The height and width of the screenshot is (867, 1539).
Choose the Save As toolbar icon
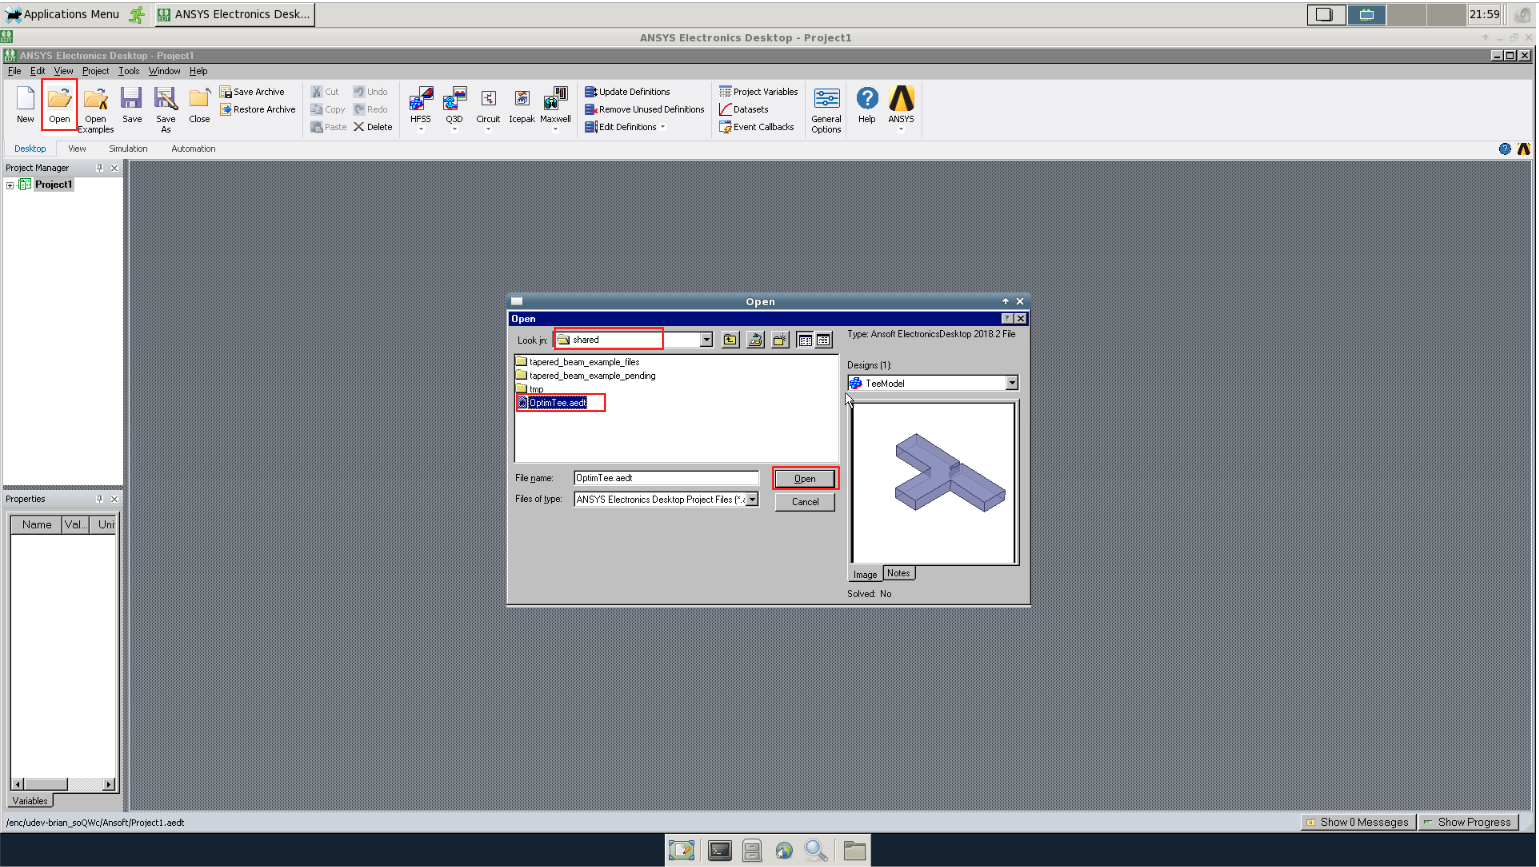pyautogui.click(x=166, y=109)
